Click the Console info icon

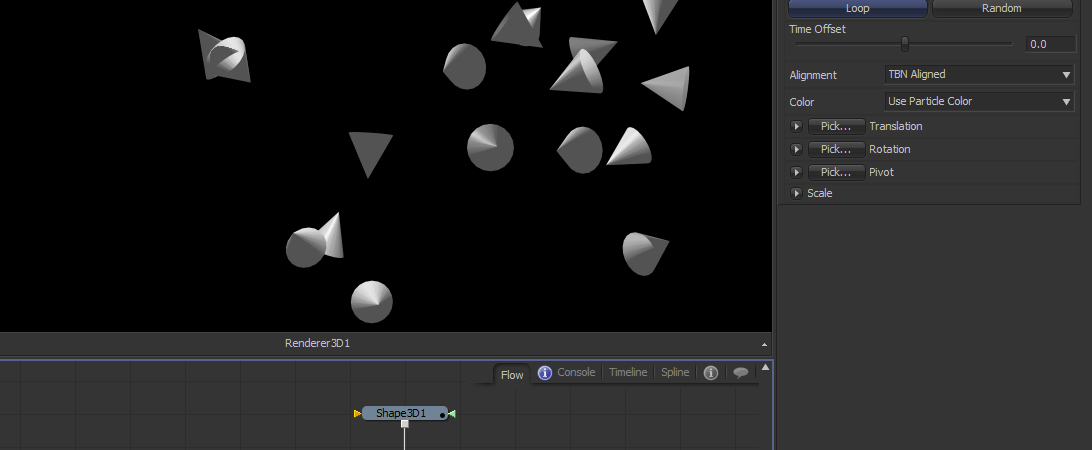coord(545,373)
